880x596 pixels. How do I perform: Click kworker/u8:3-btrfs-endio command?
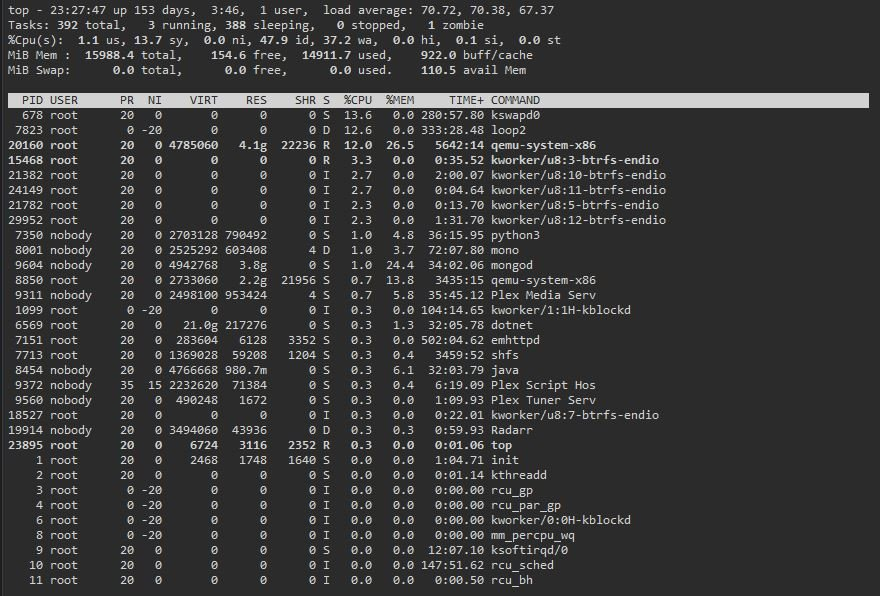tap(575, 160)
